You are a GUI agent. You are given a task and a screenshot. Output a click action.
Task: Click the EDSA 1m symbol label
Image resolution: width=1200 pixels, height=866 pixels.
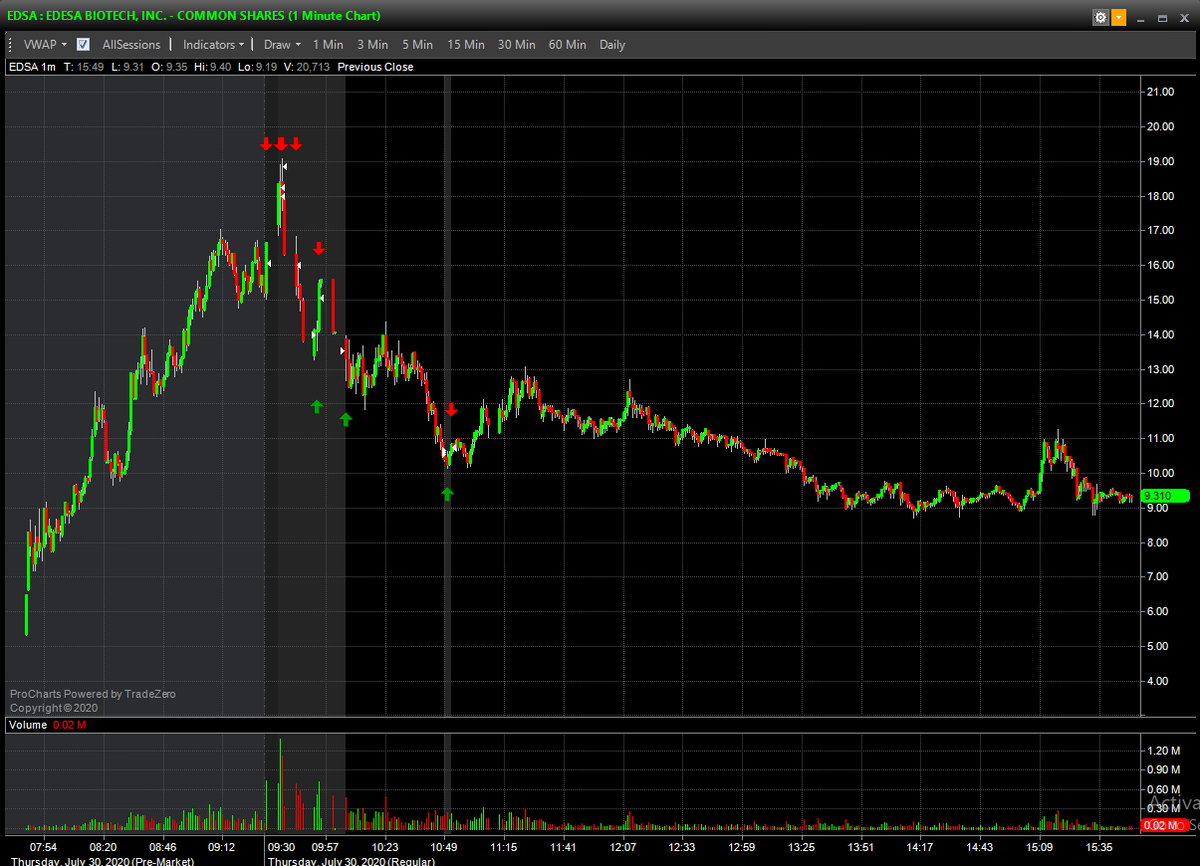pyautogui.click(x=33, y=67)
